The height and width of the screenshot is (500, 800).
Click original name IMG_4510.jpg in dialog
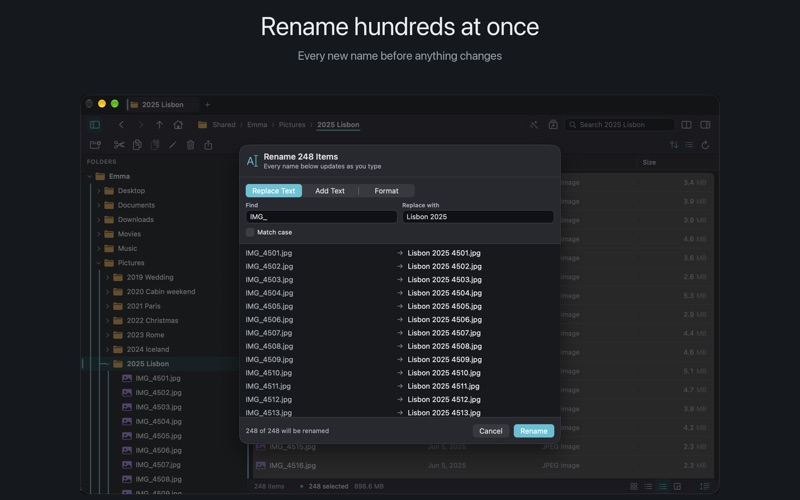268,373
